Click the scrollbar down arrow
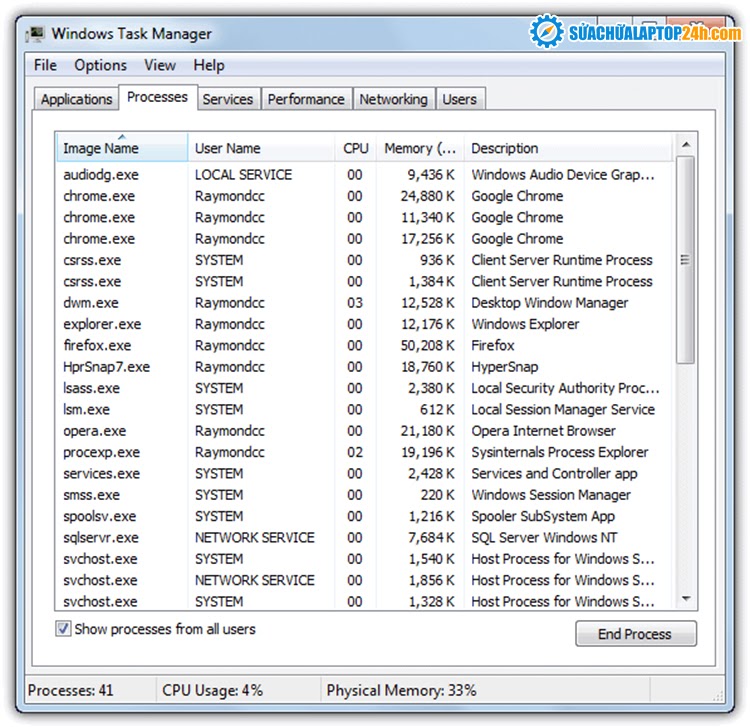Image resolution: width=750 pixels, height=727 pixels. pos(686,599)
